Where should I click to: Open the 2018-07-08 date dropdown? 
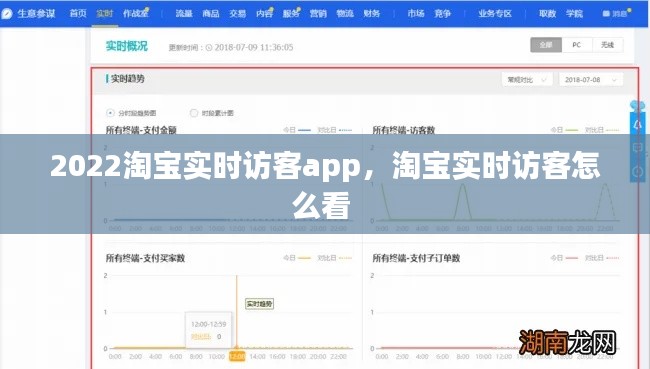(x=591, y=80)
